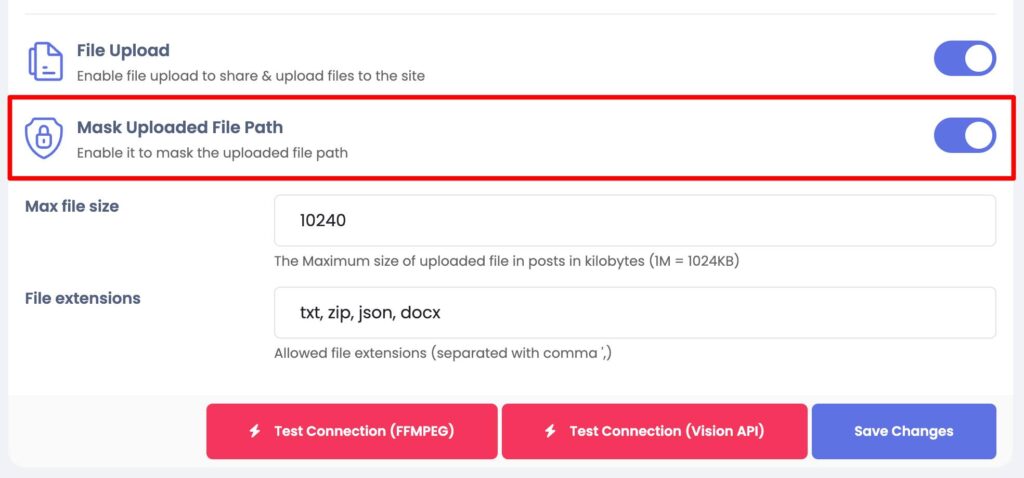Click the Max file size label
Image resolution: width=1024 pixels, height=478 pixels.
point(72,206)
